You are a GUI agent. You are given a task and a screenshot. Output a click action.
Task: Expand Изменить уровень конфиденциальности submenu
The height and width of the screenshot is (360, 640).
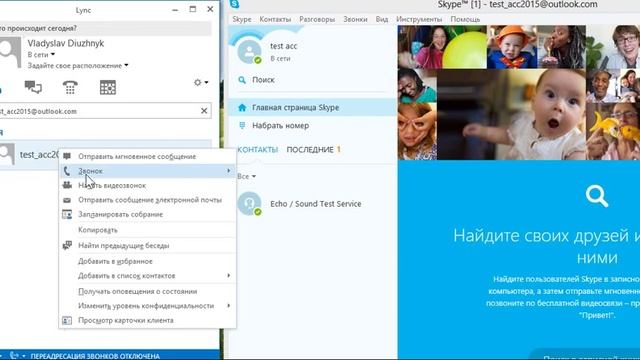[147, 306]
